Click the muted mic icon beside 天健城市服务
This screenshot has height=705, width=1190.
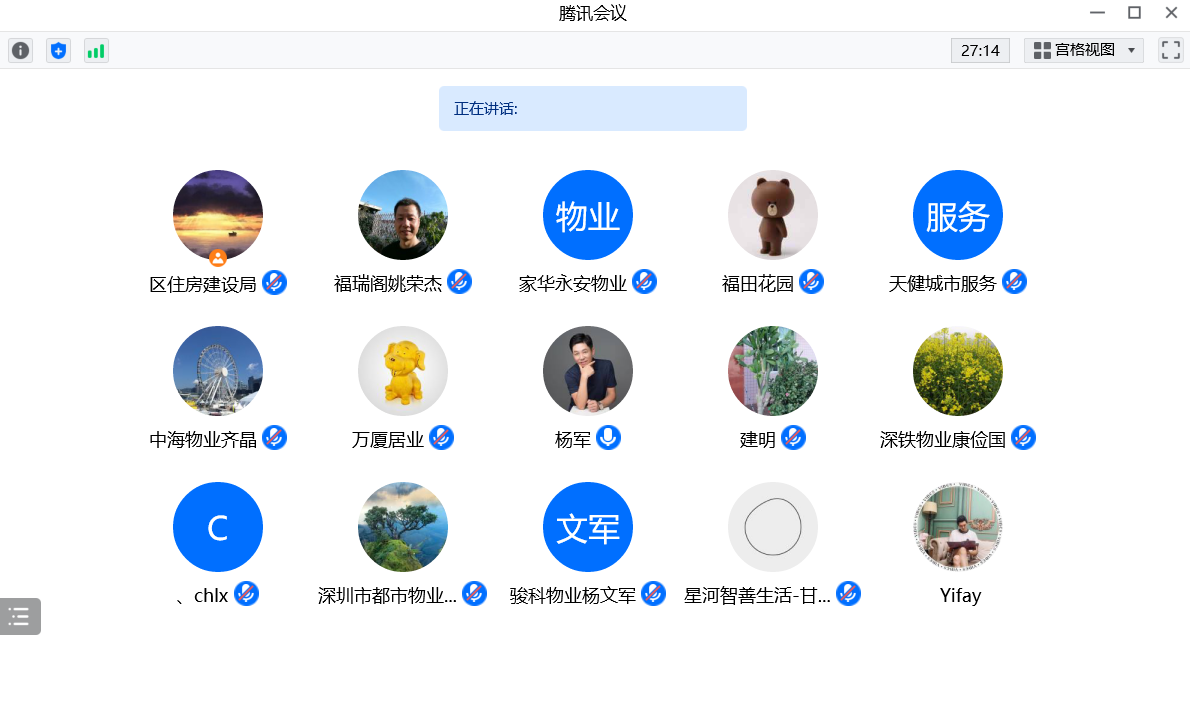(1014, 282)
